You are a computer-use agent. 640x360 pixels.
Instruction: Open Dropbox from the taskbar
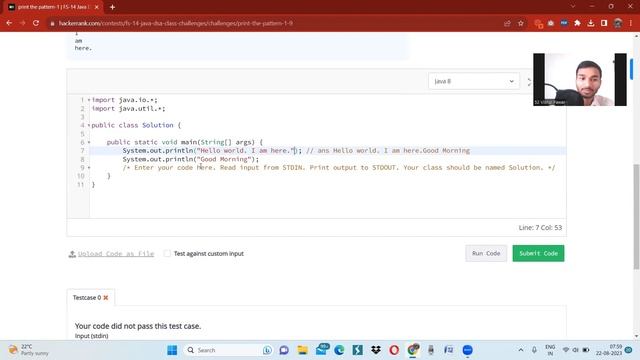tap(376, 350)
